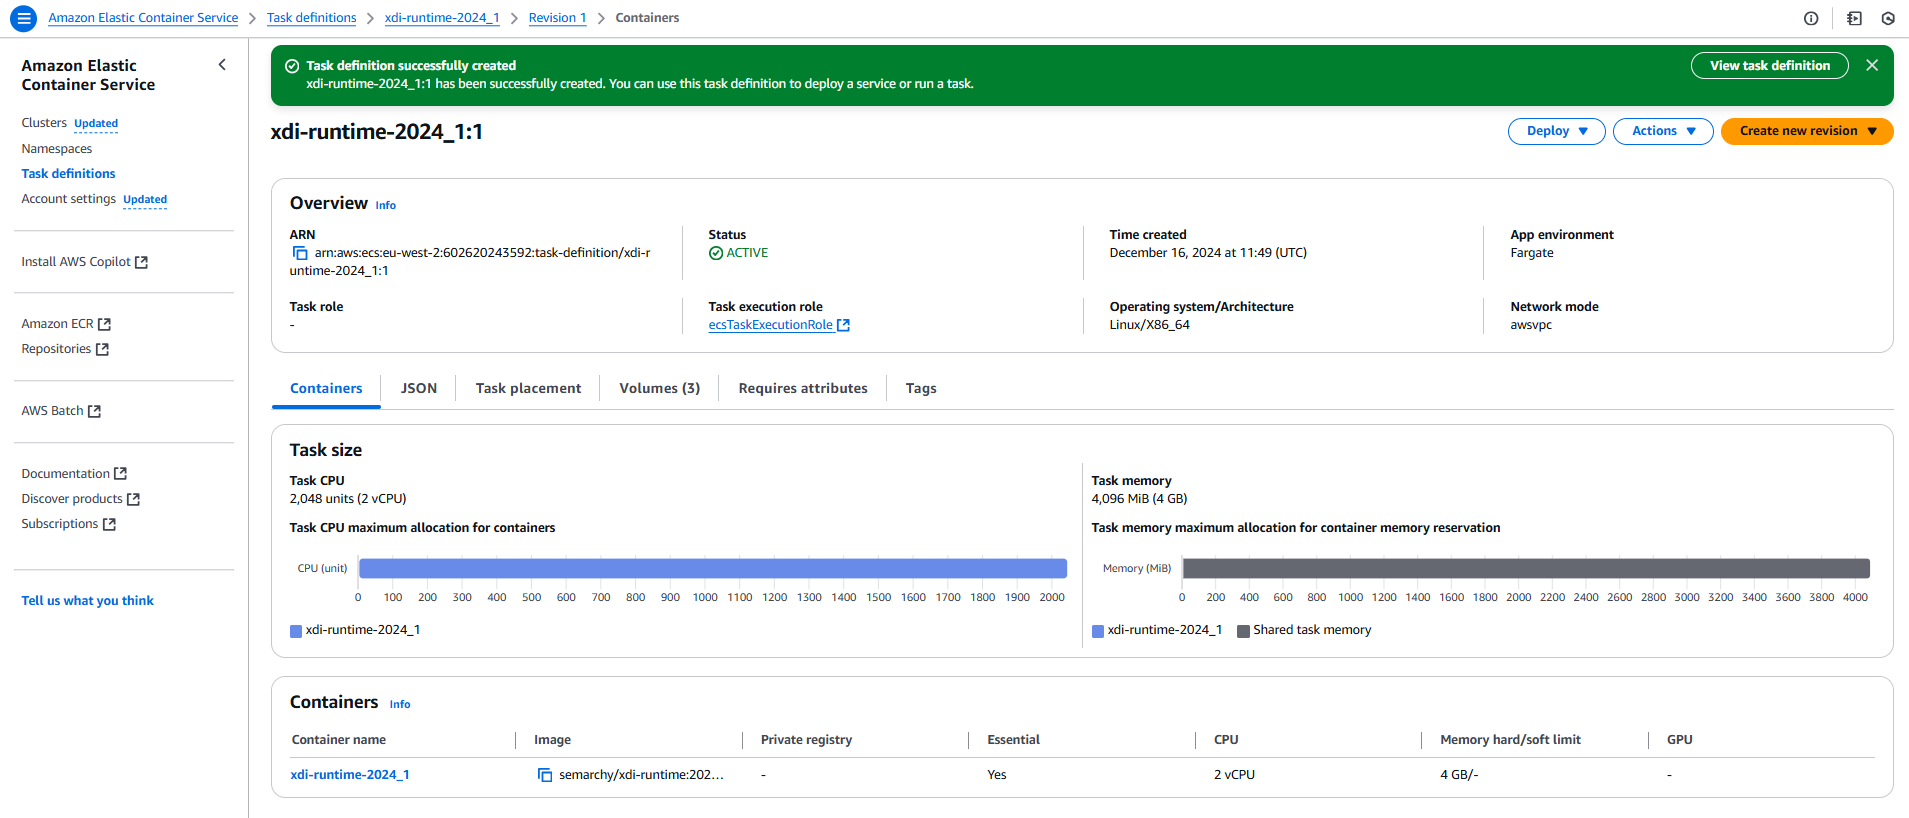Click the success checkmark icon in banner
Image resolution: width=1909 pixels, height=818 pixels.
tap(292, 66)
